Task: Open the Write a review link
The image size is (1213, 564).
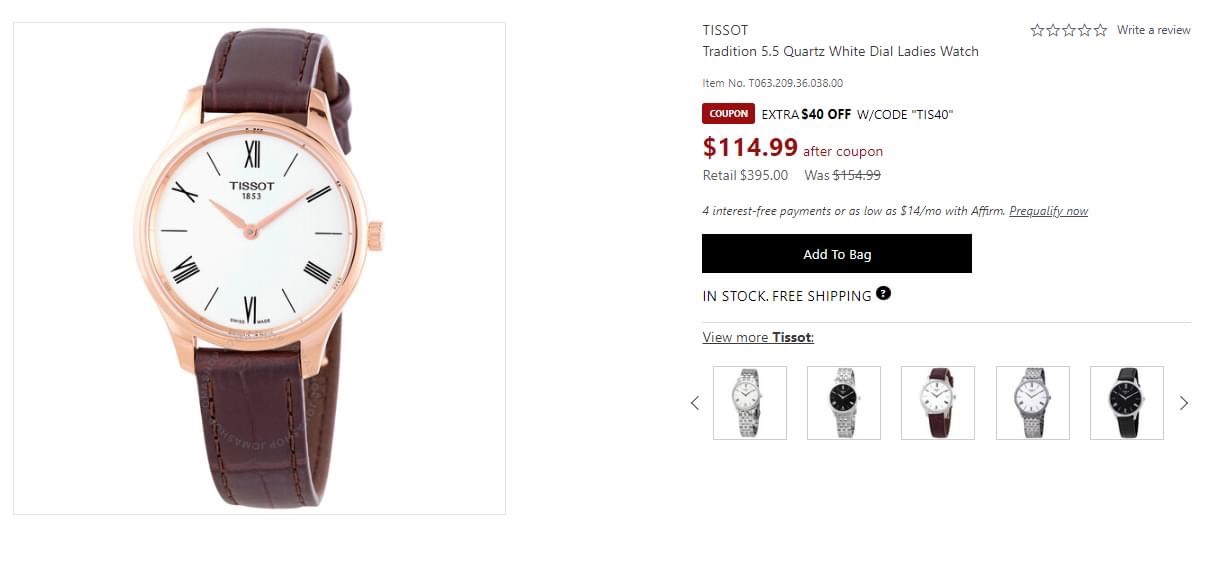Action: (x=1153, y=30)
